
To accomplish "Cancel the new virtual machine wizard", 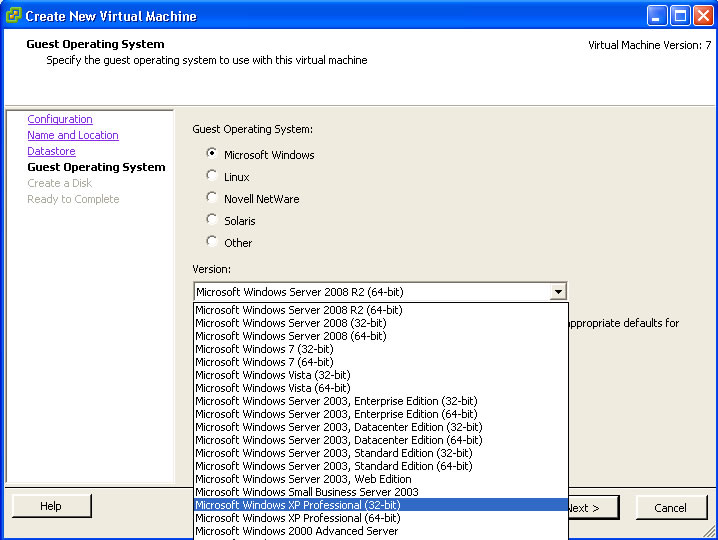I will [x=670, y=507].
